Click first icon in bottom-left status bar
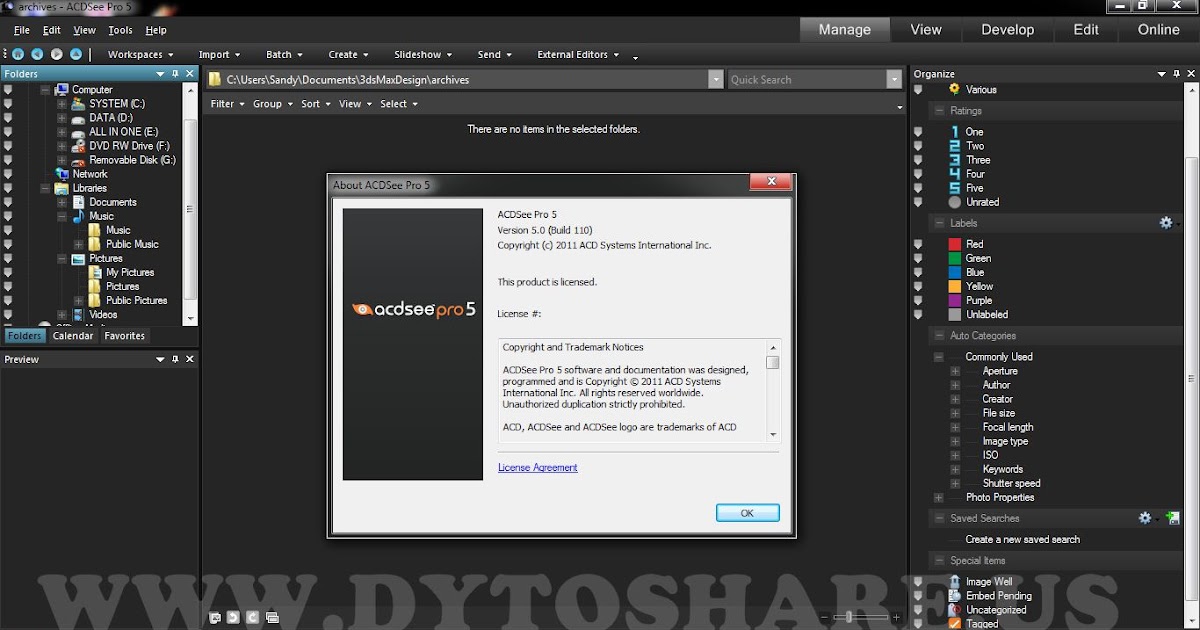Viewport: 1200px width, 630px height. pos(214,617)
